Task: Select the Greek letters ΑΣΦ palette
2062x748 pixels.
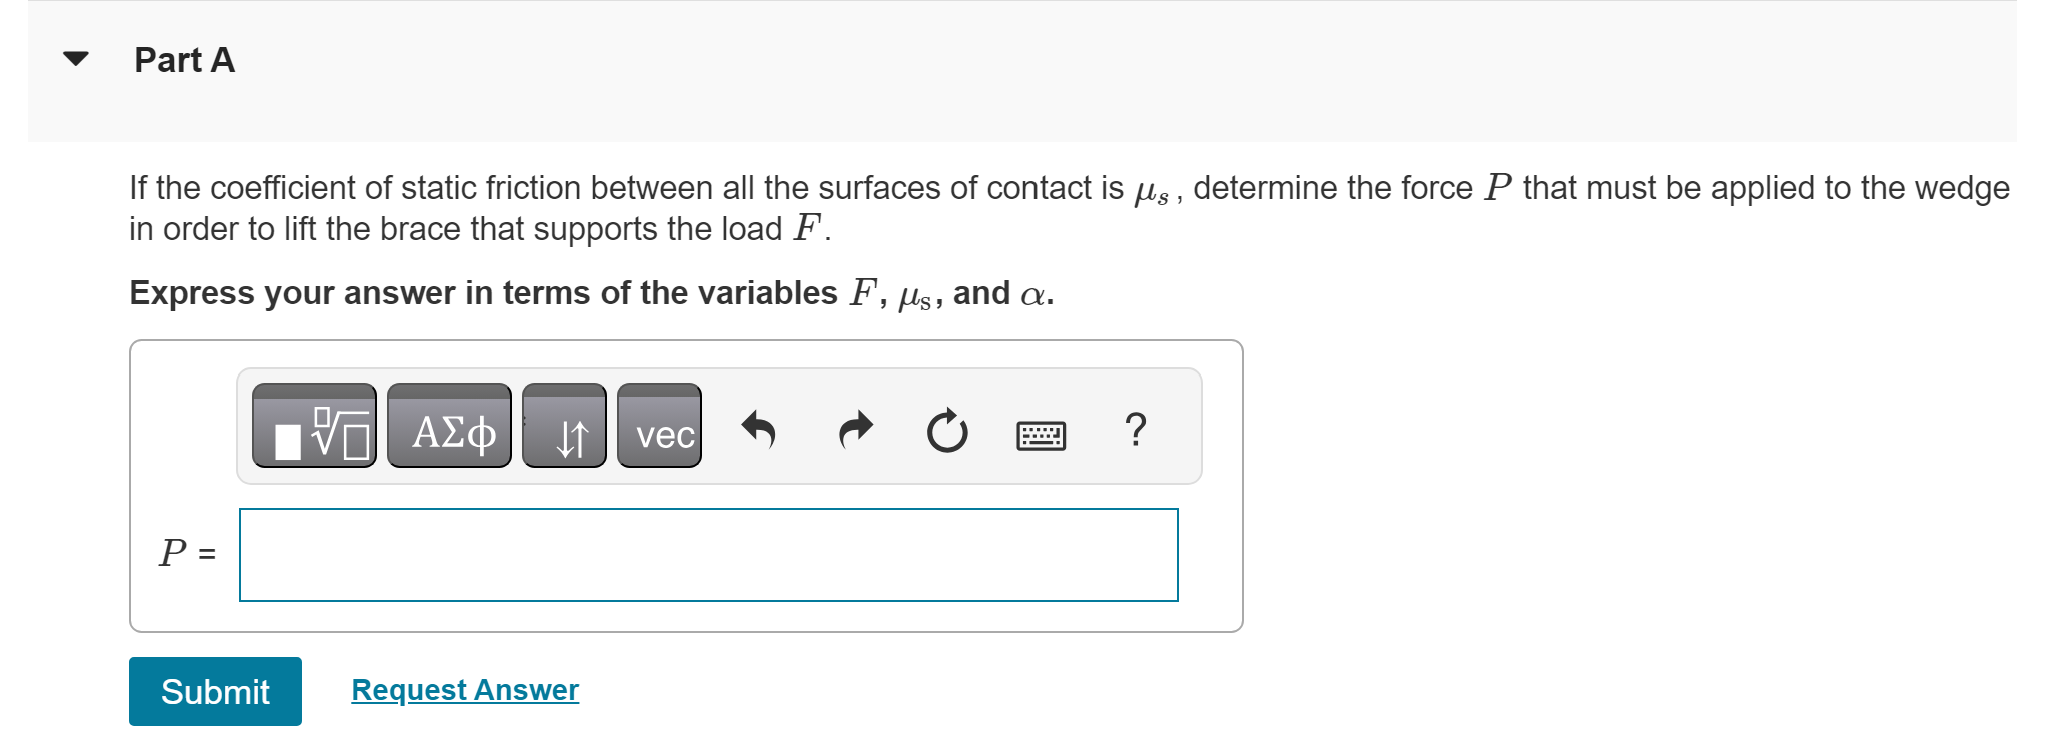Action: click(x=448, y=428)
